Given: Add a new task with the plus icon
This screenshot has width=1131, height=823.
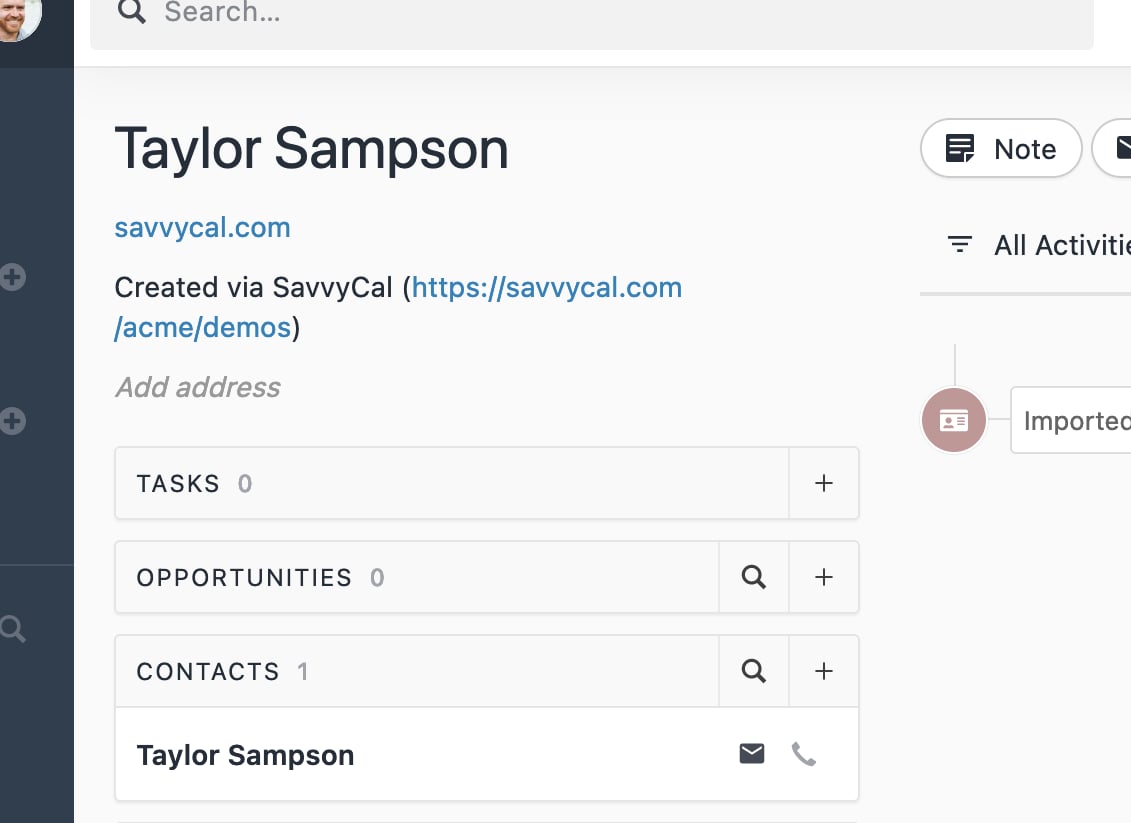Looking at the screenshot, I should [824, 483].
